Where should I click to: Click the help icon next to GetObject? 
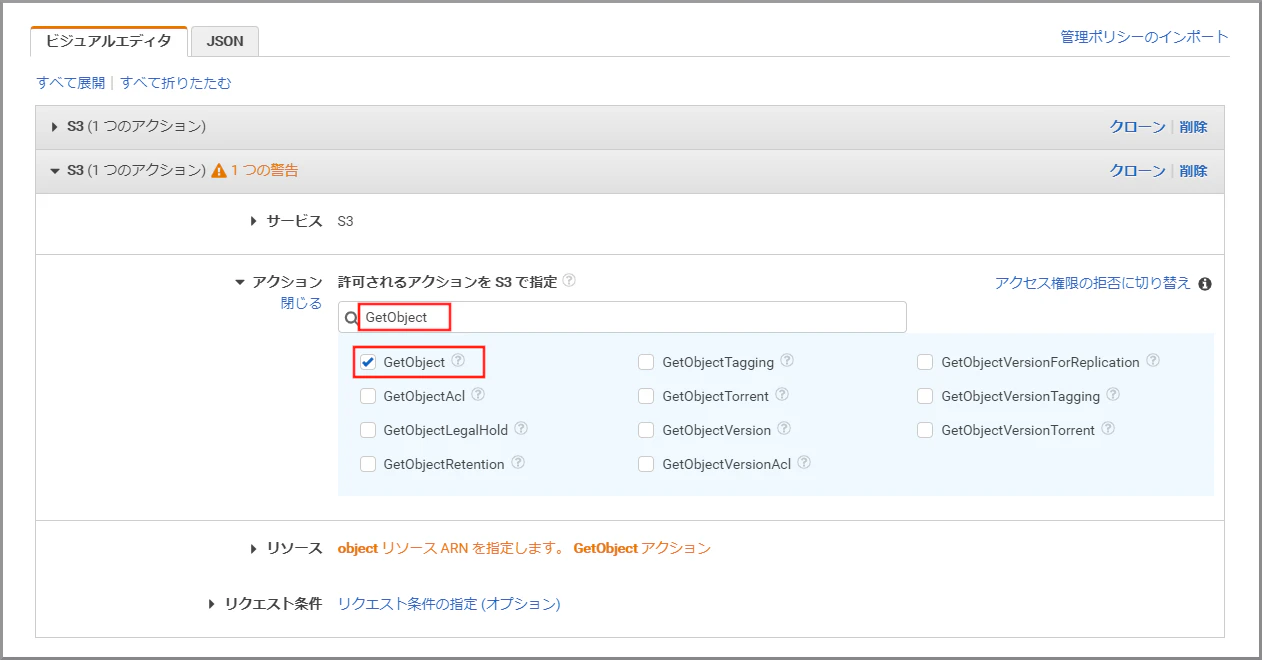tap(458, 360)
